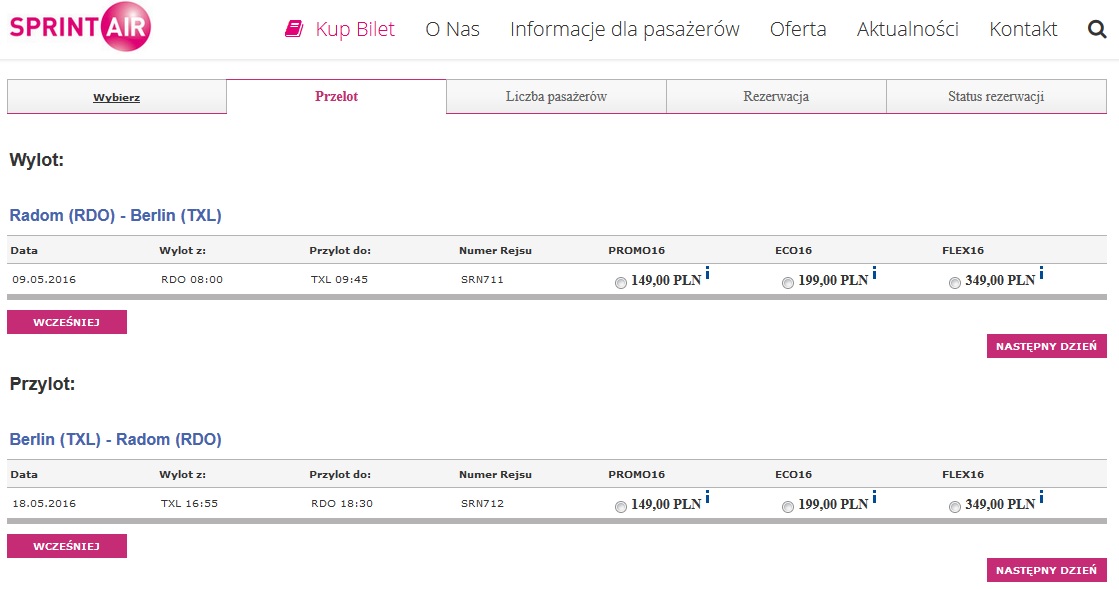Open the Oferta menu item
This screenshot has width=1119, height=589.
point(798,29)
